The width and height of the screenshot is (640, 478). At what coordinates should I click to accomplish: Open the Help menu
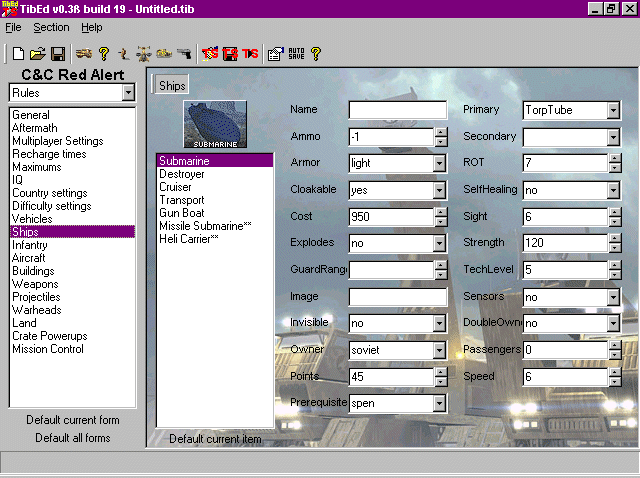(91, 28)
